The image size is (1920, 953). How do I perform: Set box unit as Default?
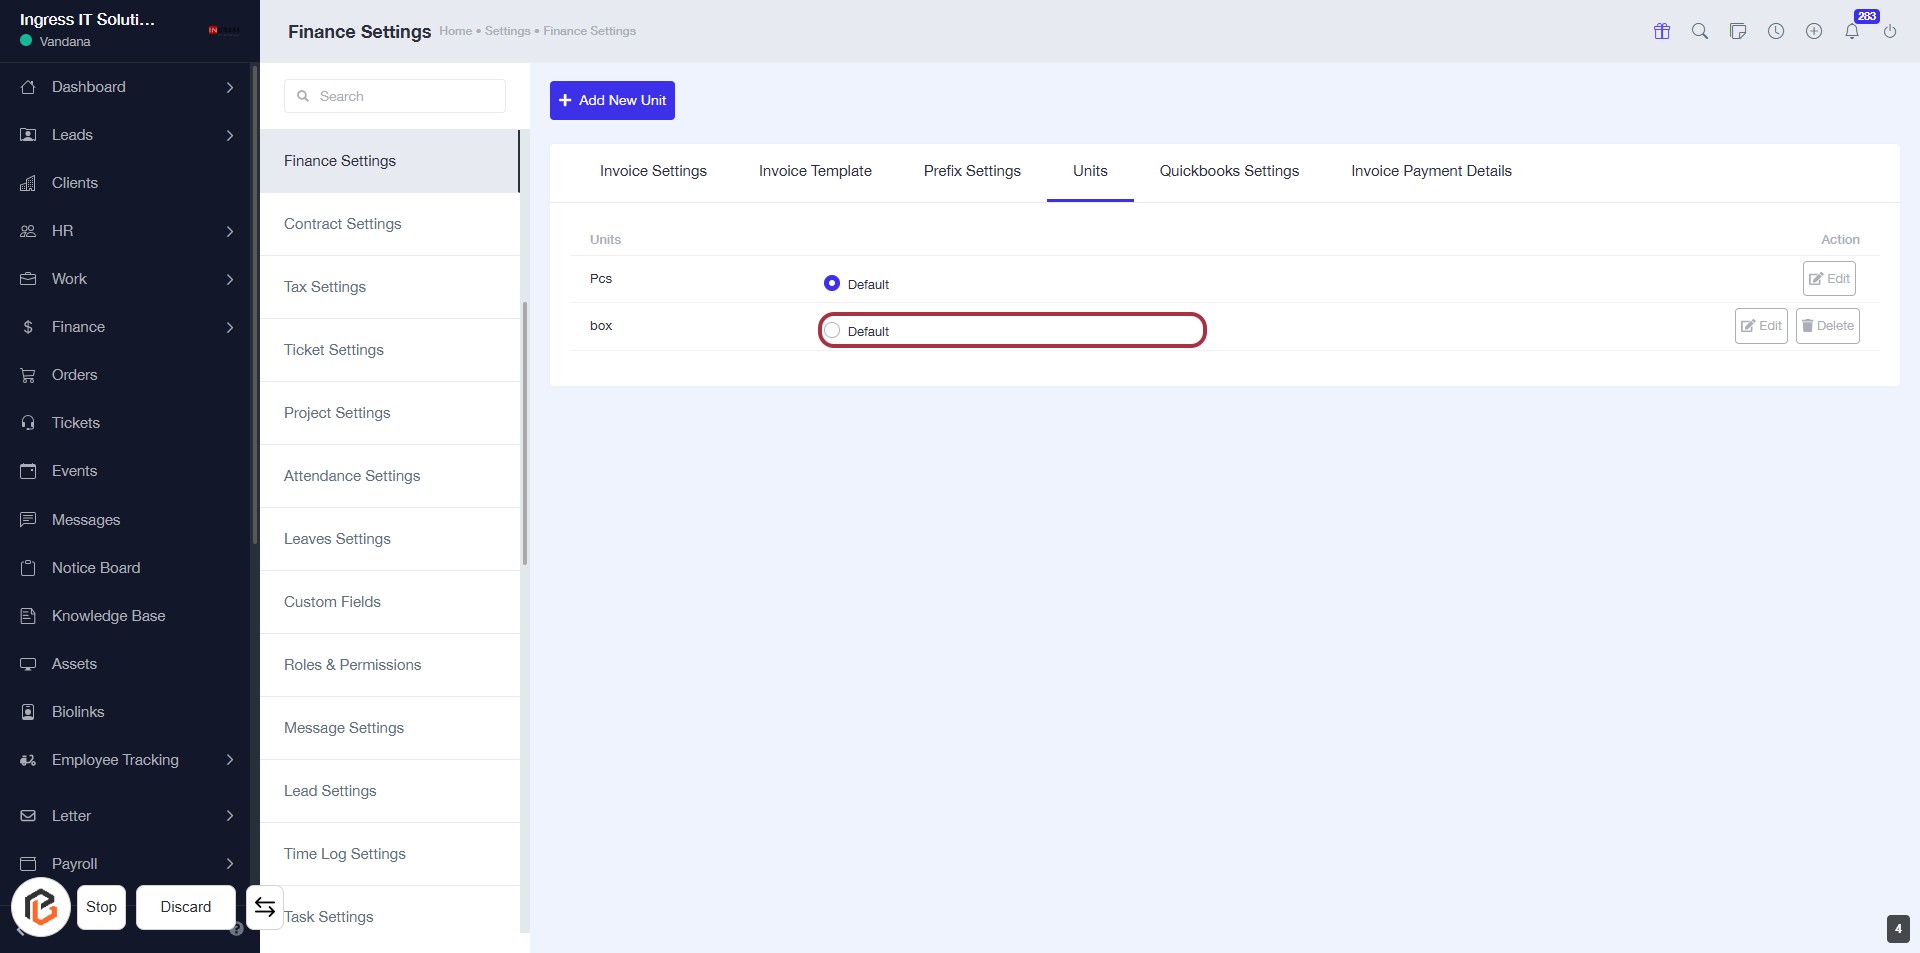click(832, 331)
